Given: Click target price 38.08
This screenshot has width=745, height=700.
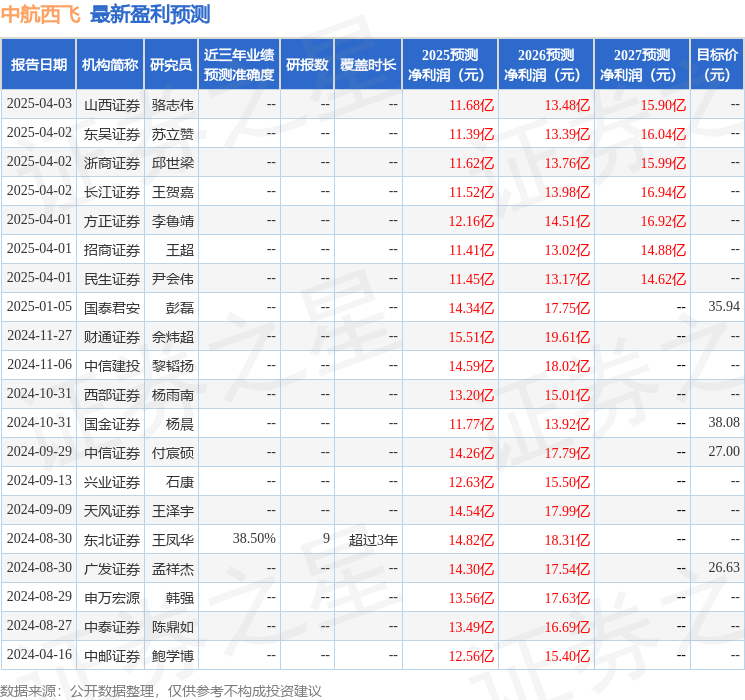Looking at the screenshot, I should [x=724, y=422].
